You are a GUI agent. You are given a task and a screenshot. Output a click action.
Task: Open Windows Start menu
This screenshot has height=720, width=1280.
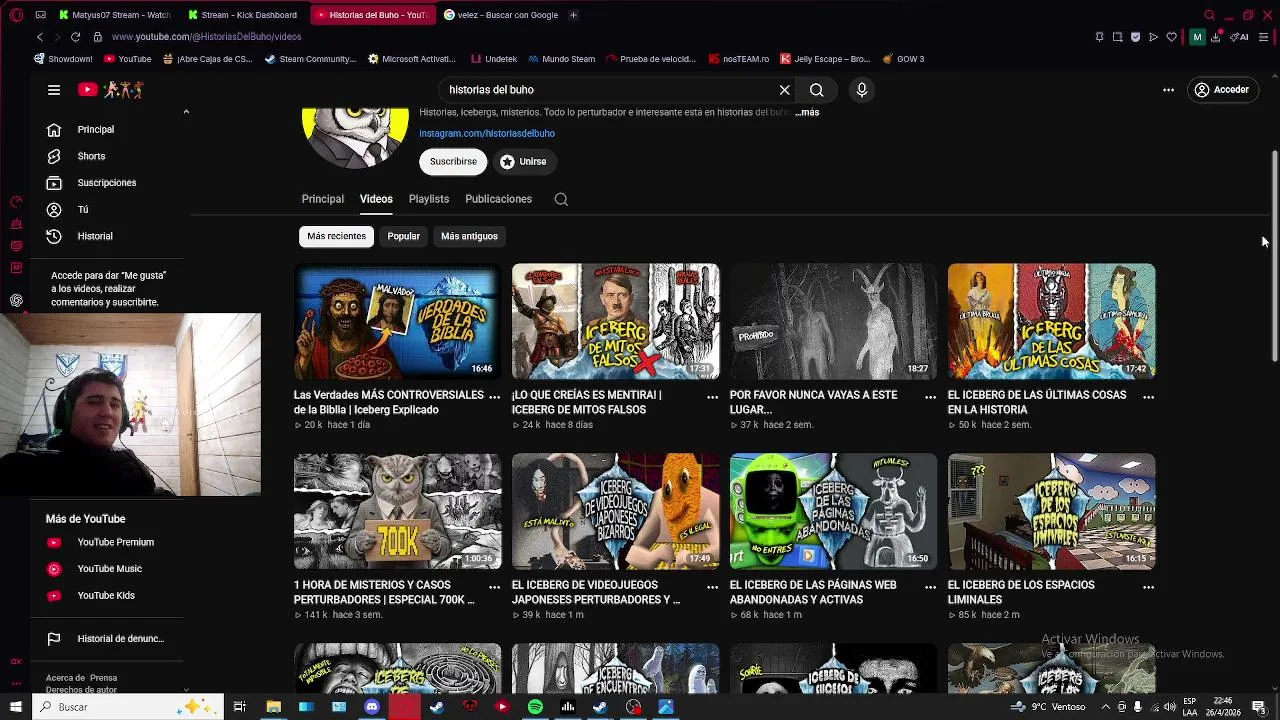[16, 707]
